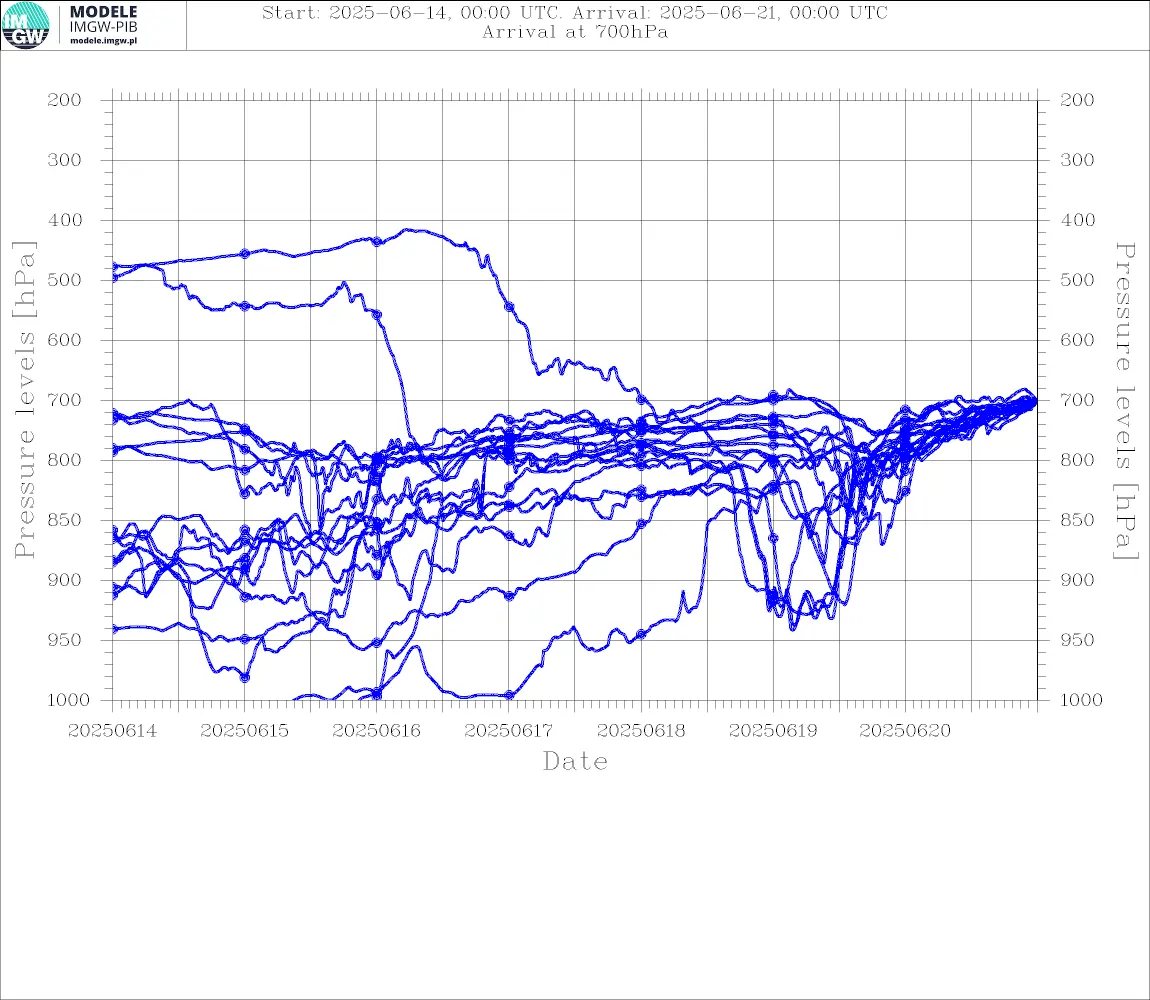Image resolution: width=1150 pixels, height=1000 pixels.
Task: Click the lowest trajectory marker near 1000 hPa on 20250617
Action: pos(509,696)
